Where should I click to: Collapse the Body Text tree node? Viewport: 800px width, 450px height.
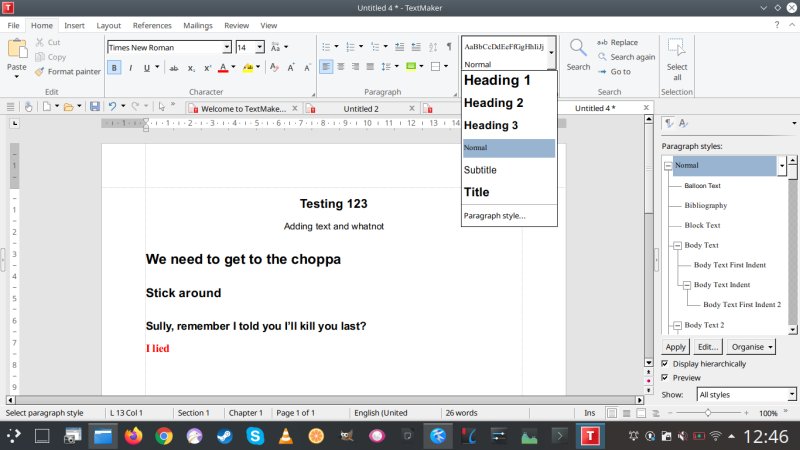[x=676, y=245]
